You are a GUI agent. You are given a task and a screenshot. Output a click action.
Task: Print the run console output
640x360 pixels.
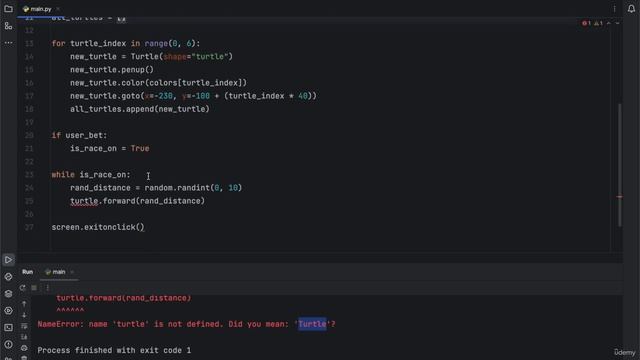click(x=24, y=348)
